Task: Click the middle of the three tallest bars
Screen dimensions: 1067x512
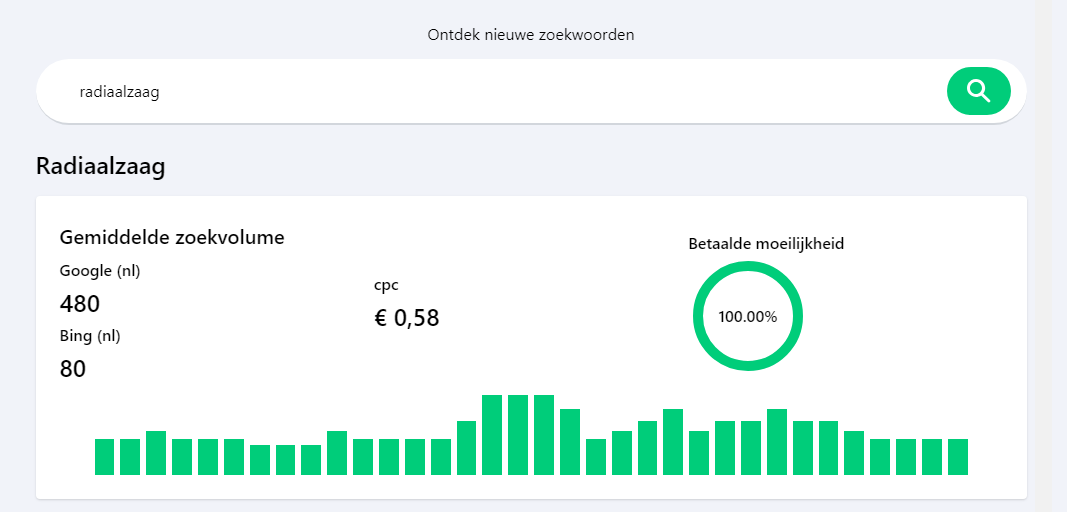Action: point(518,435)
